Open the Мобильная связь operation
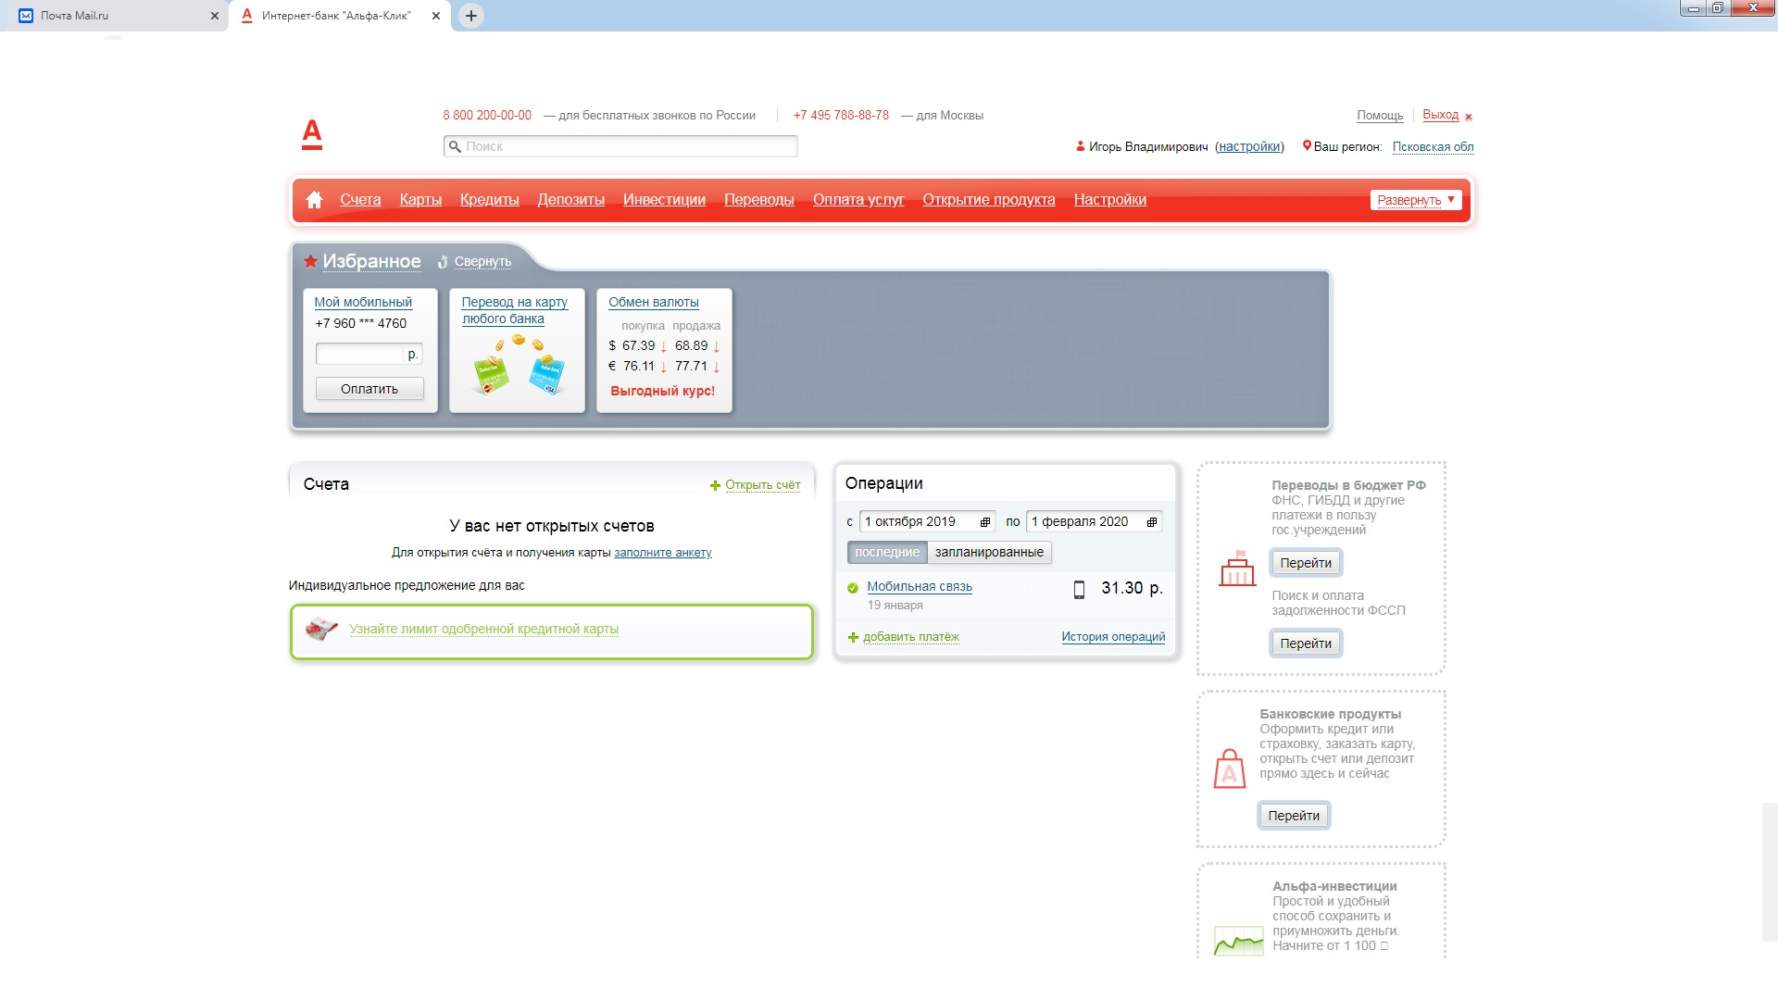Viewport: 1778px width, 1000px height. pos(919,587)
